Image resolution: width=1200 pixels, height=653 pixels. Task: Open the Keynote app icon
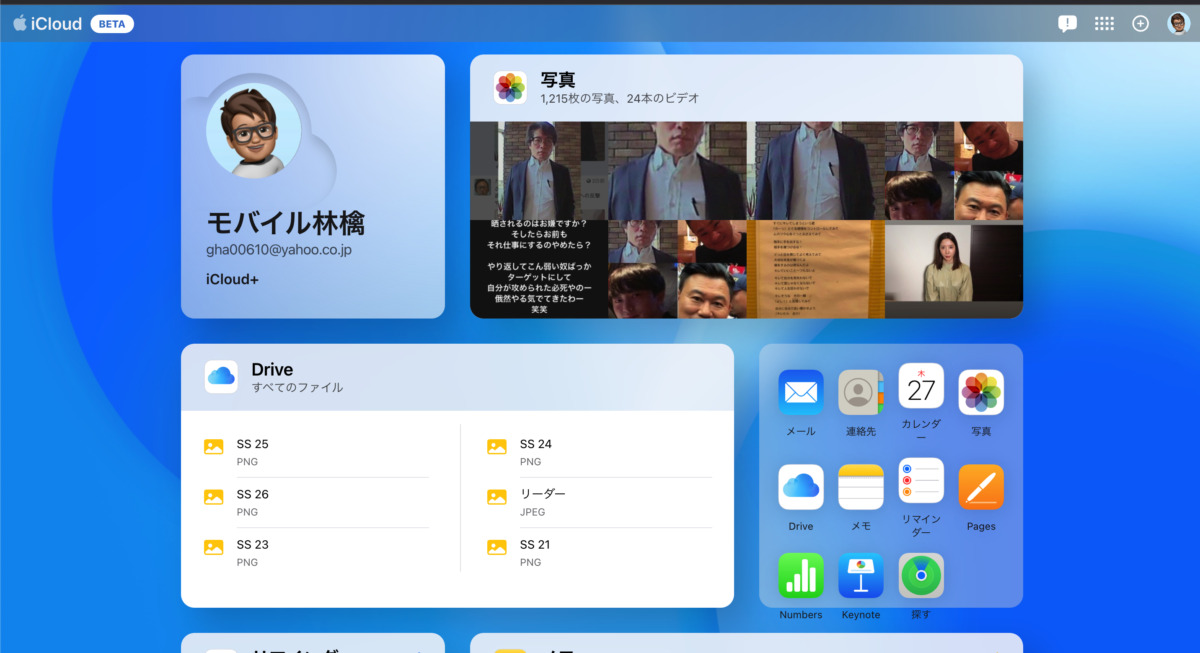point(861,574)
